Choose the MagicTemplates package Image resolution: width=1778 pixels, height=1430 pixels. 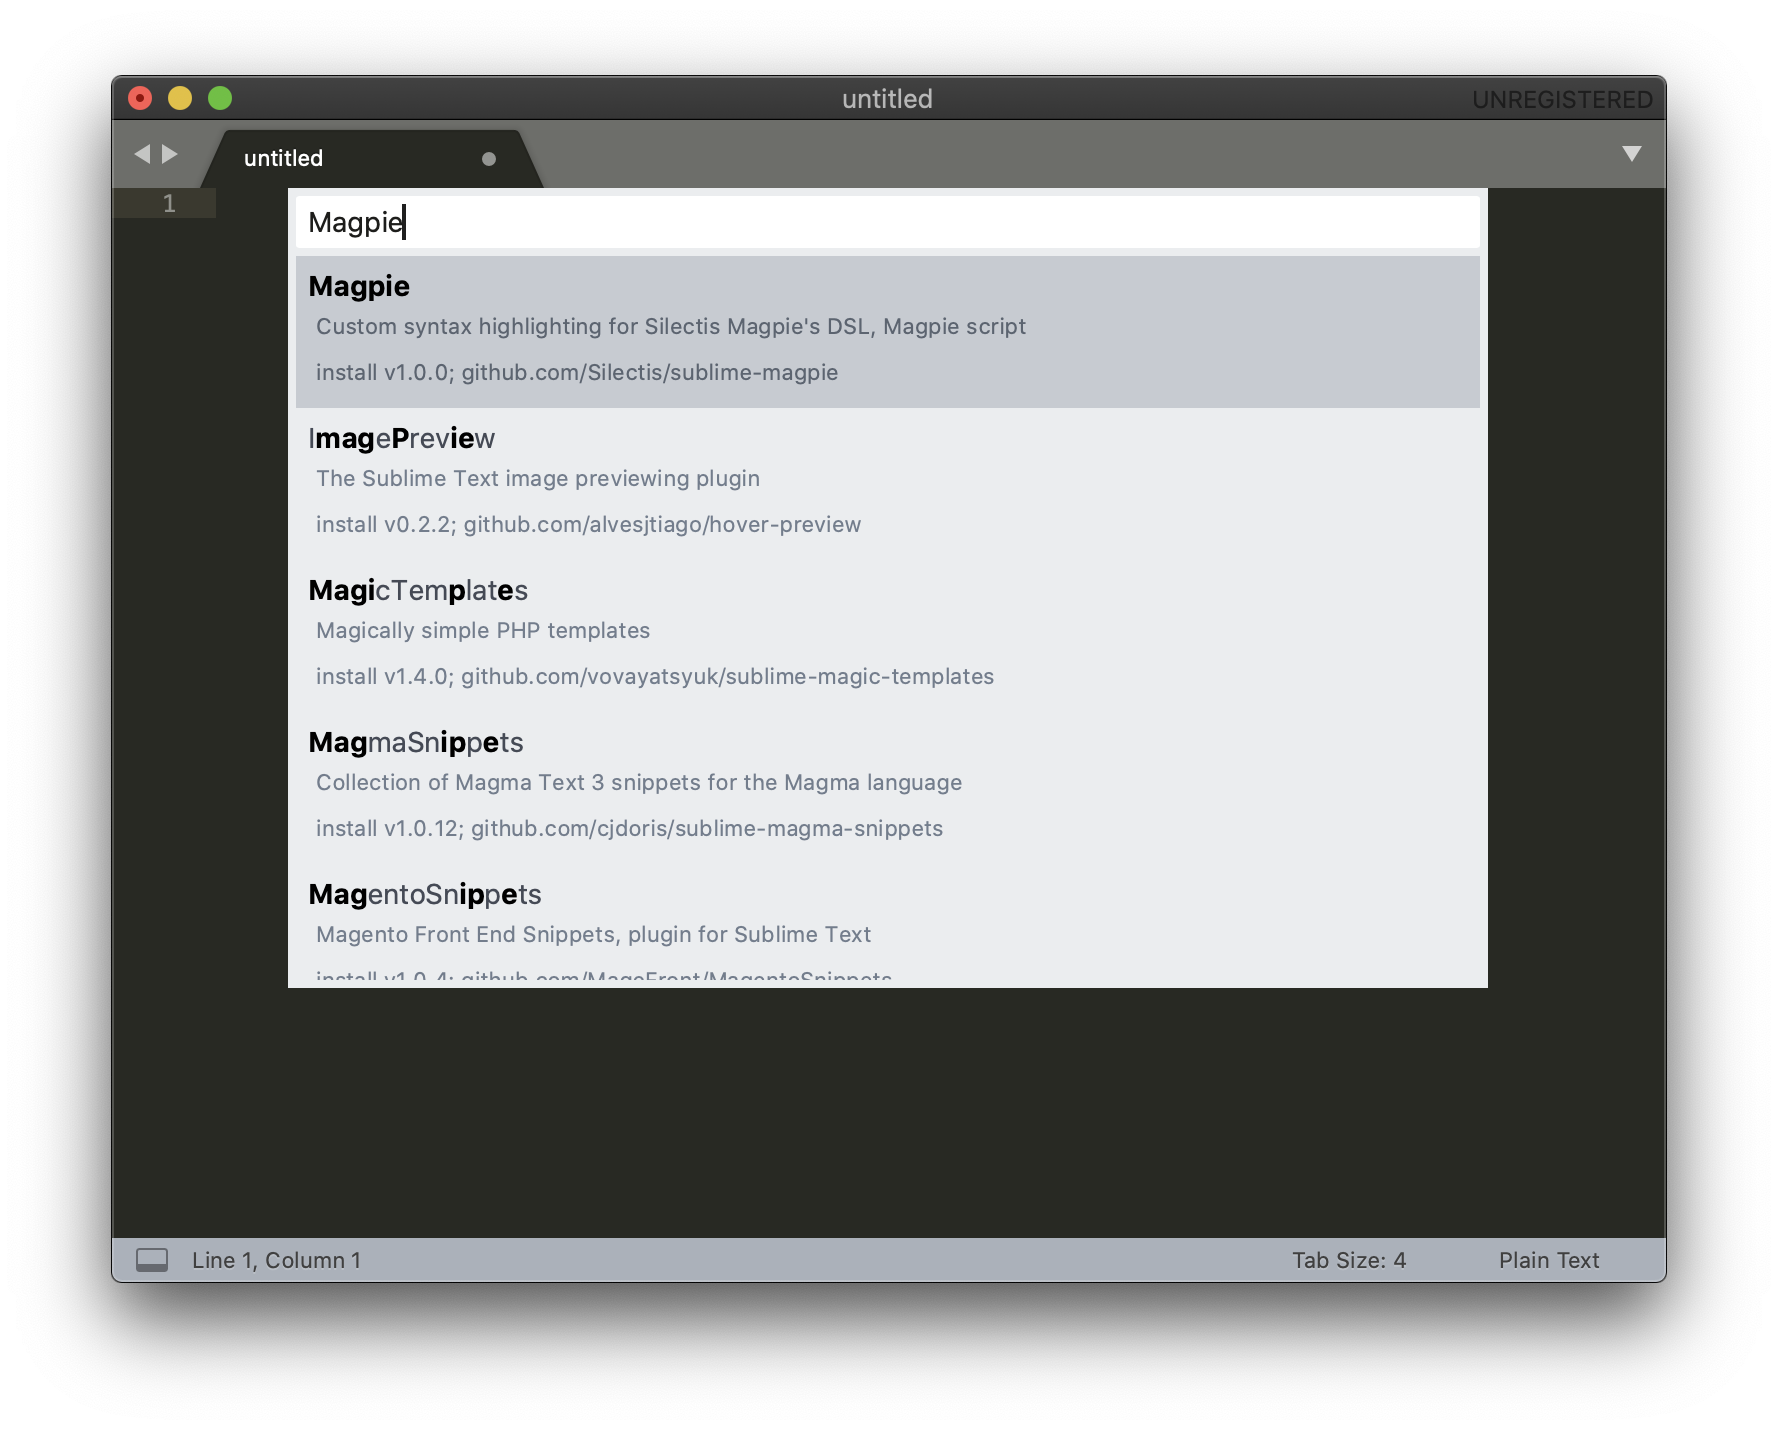pos(887,635)
